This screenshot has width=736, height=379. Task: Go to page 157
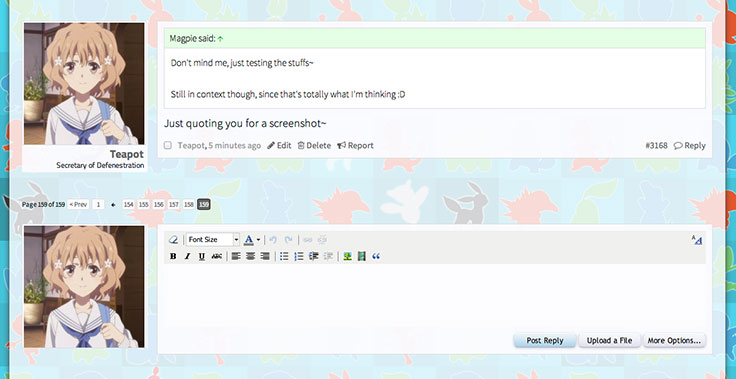[174, 204]
